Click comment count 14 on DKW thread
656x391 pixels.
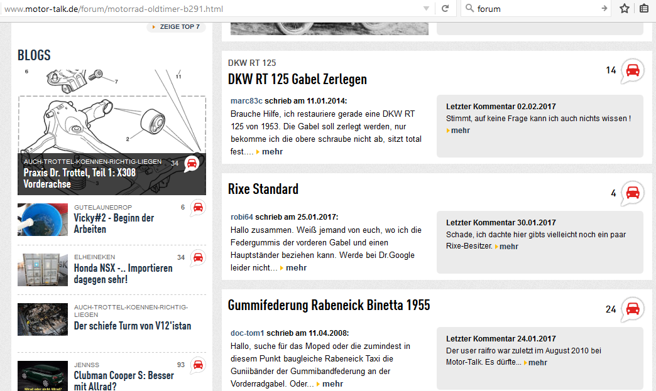coord(611,70)
